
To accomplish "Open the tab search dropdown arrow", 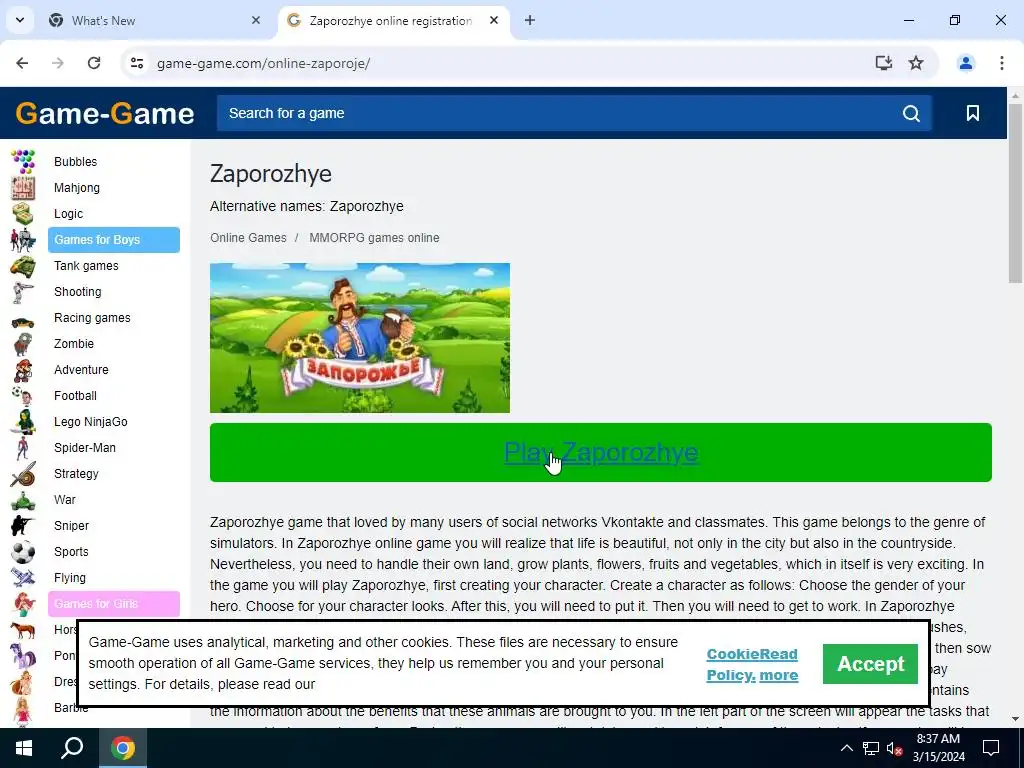I will coord(20,20).
